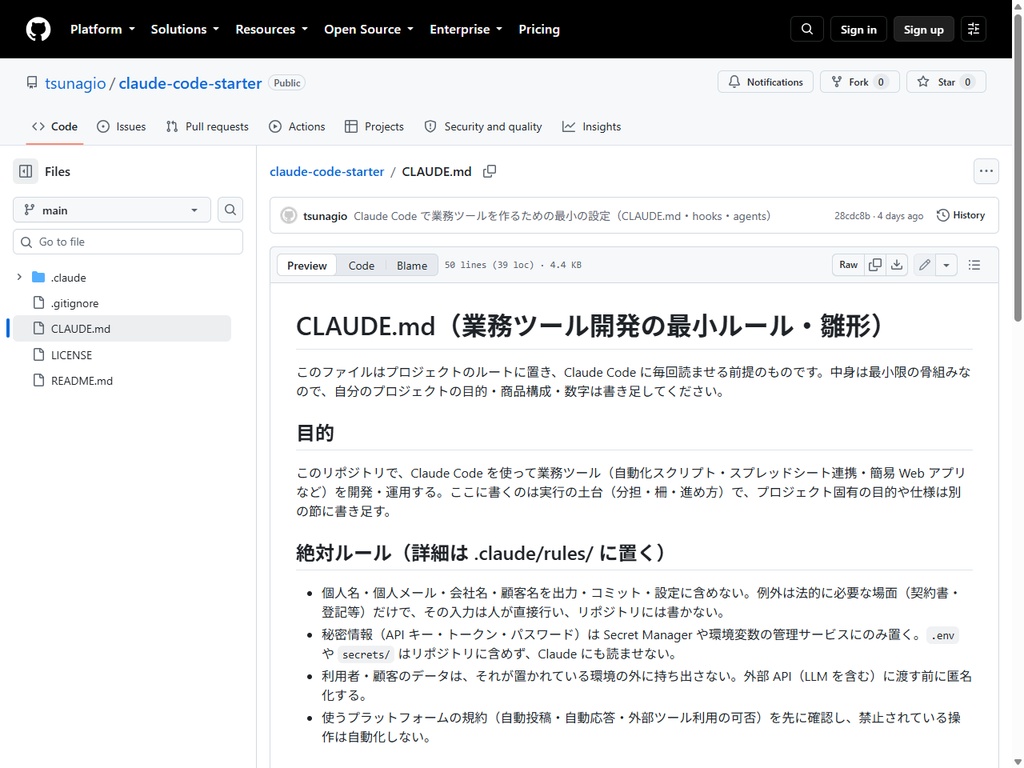This screenshot has height=768, width=1024.
Task: Open the Pull requests tab
Action: click(x=208, y=126)
